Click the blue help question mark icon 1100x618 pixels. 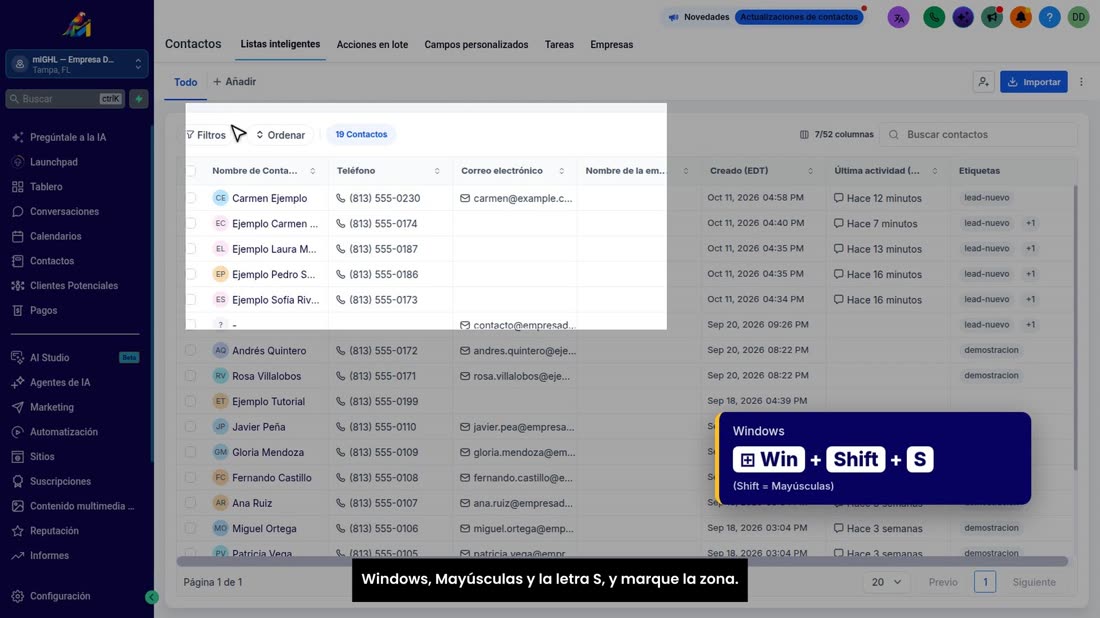click(1049, 18)
